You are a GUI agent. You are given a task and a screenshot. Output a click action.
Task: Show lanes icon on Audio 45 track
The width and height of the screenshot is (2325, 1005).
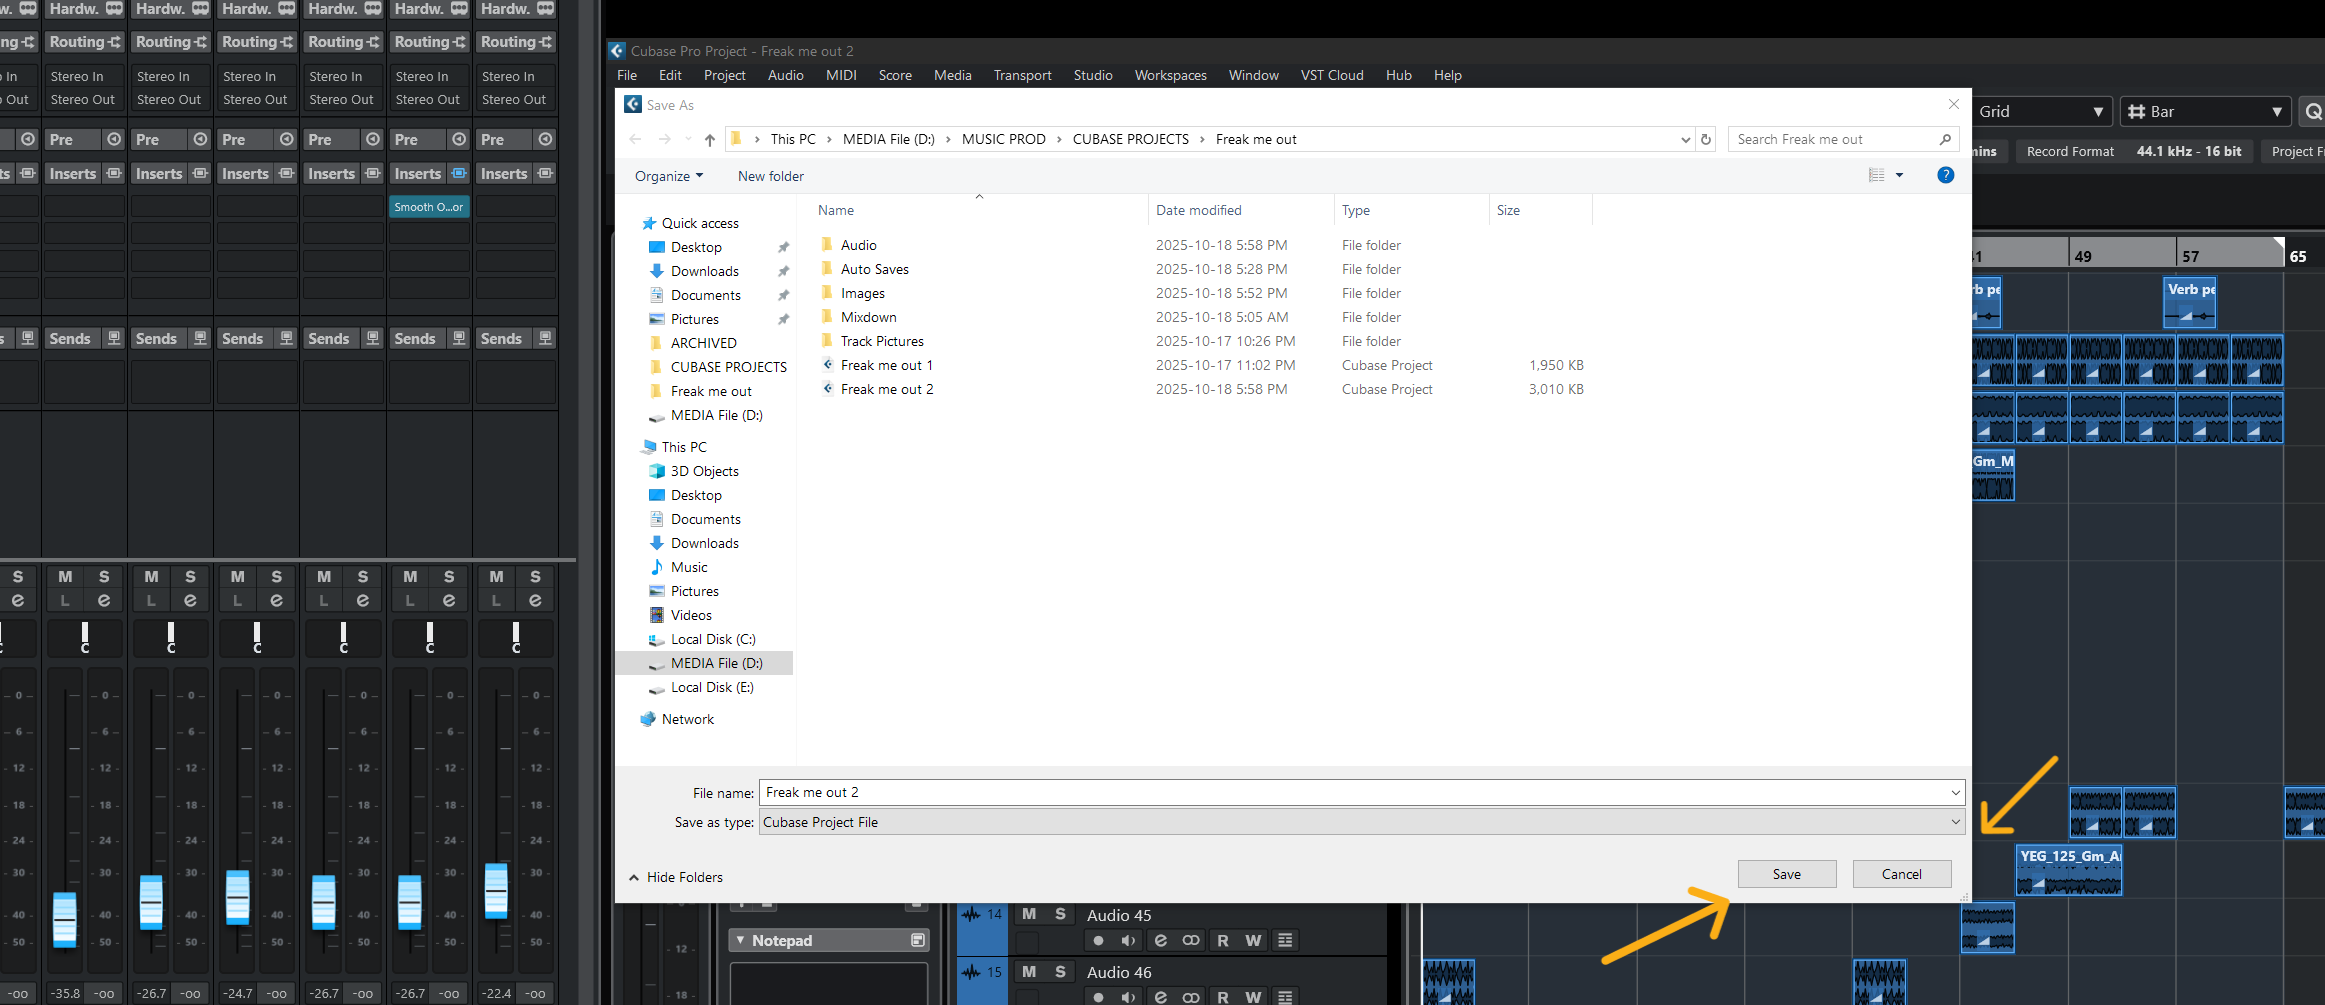coord(1285,940)
